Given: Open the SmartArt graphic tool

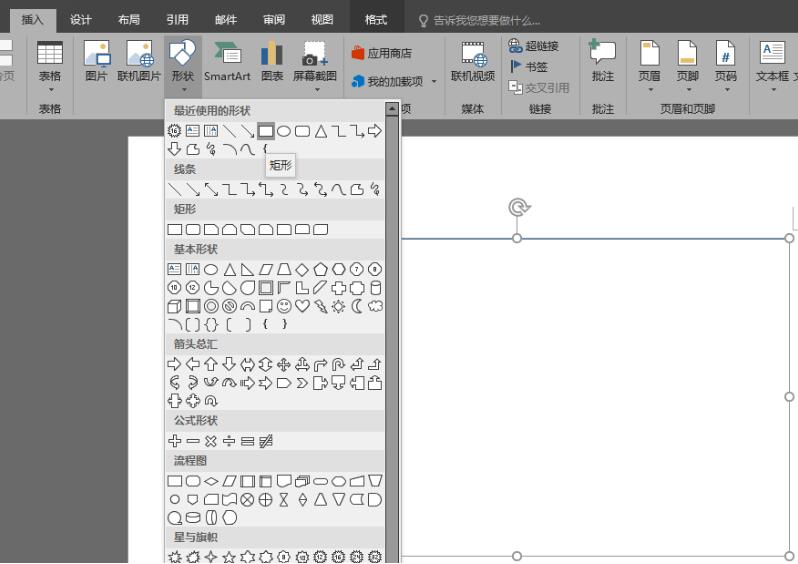Looking at the screenshot, I should [228, 60].
